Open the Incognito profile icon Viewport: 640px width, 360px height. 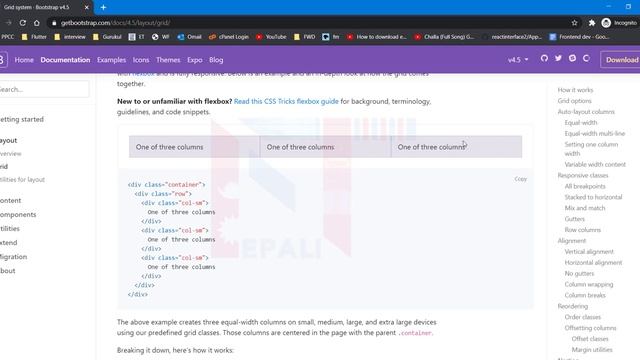click(x=606, y=23)
